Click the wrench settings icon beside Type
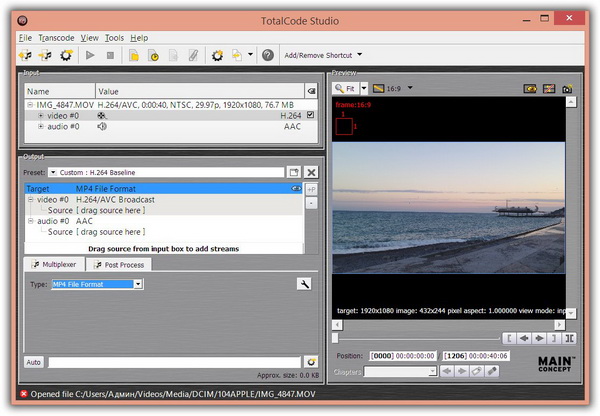Image resolution: width=600 pixels, height=416 pixels. (304, 285)
